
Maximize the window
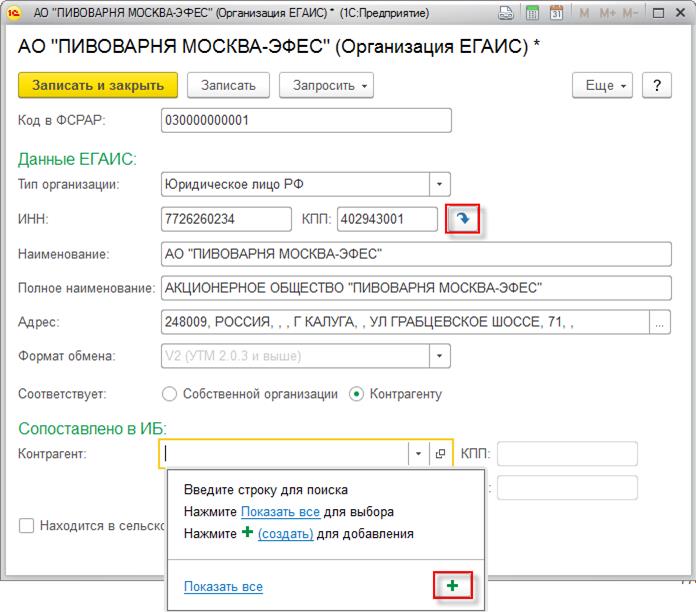pyautogui.click(x=659, y=13)
